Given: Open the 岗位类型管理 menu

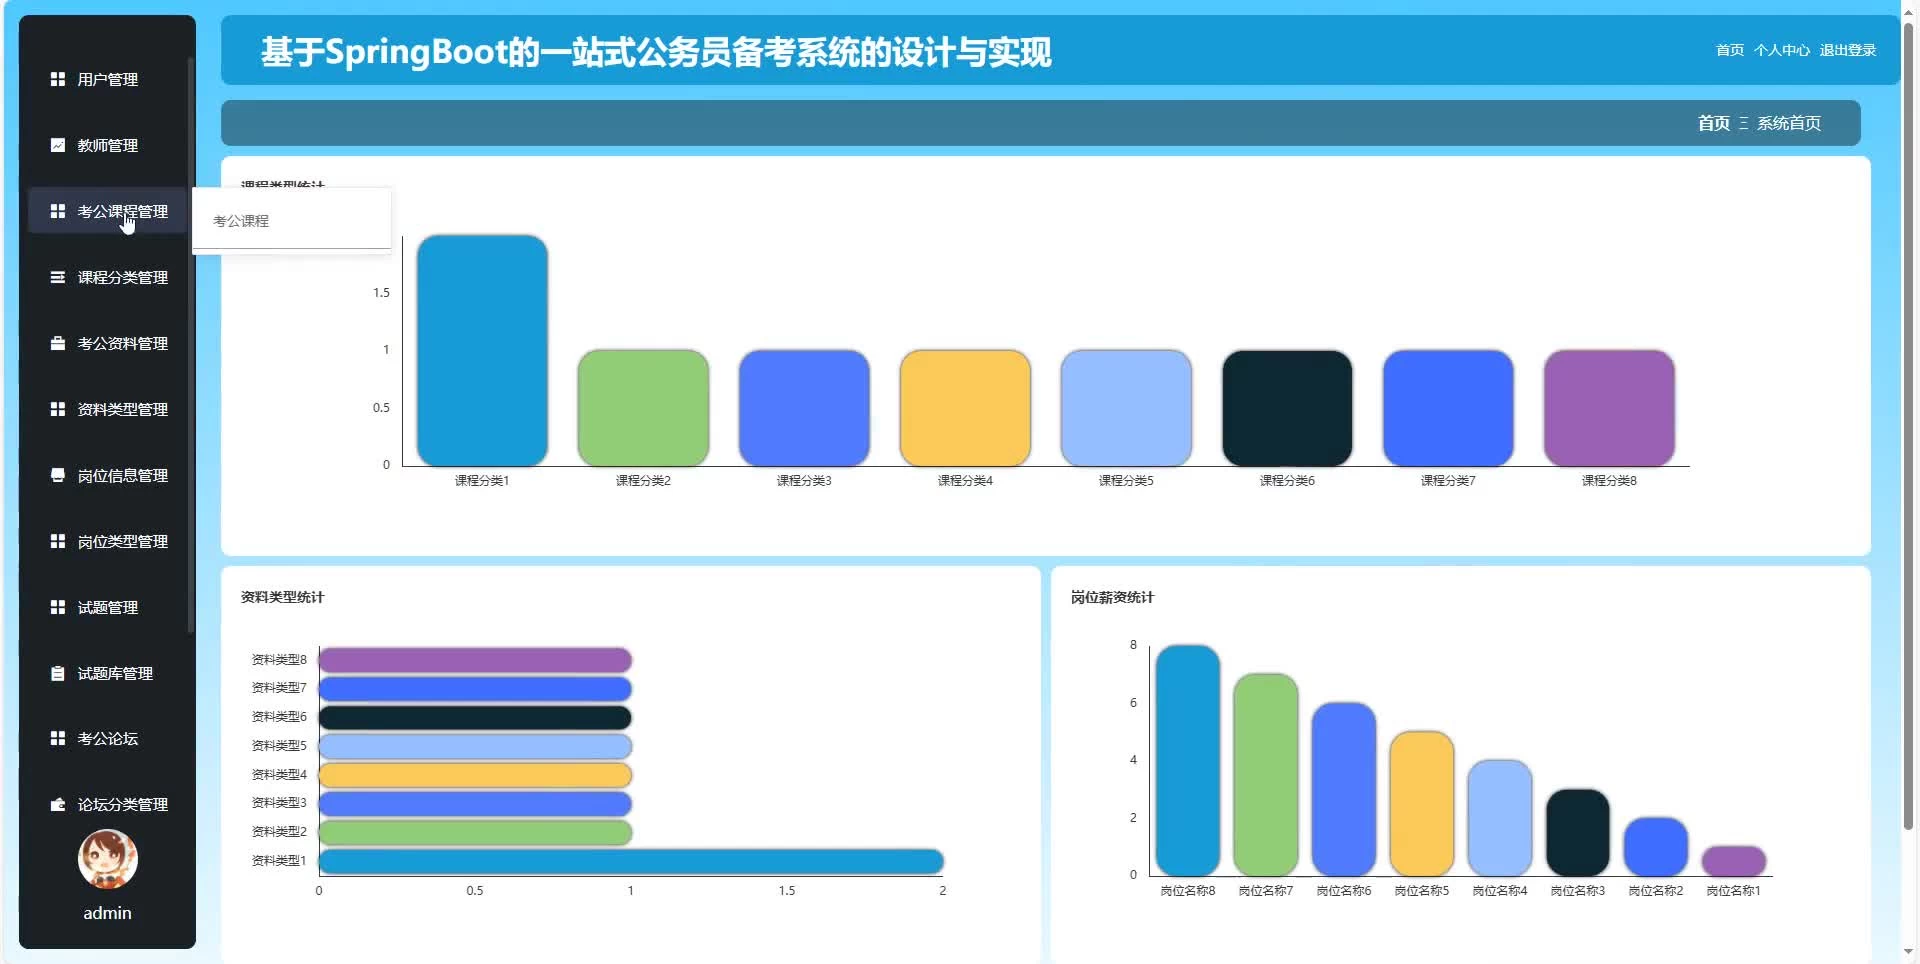Looking at the screenshot, I should tap(107, 541).
